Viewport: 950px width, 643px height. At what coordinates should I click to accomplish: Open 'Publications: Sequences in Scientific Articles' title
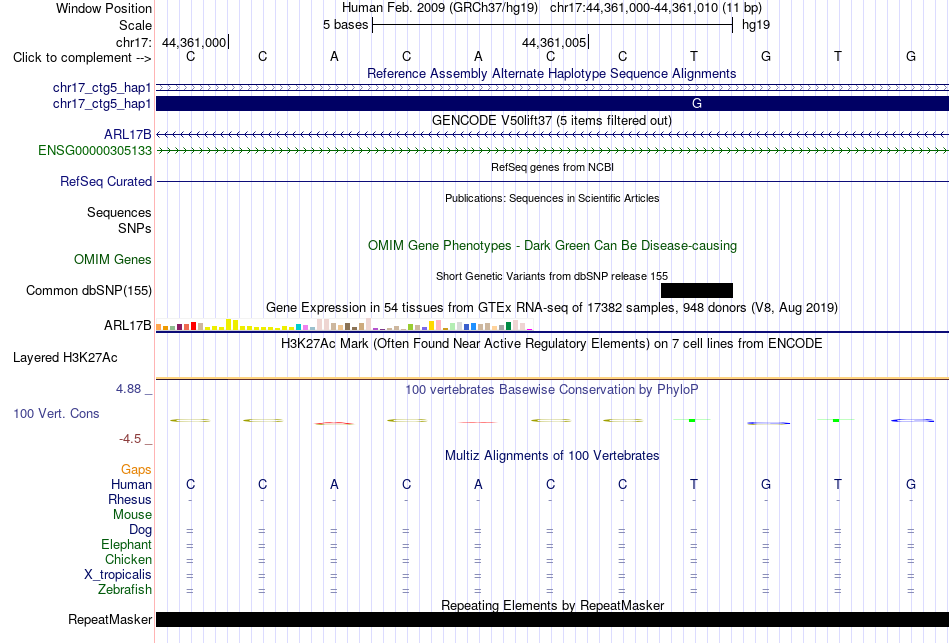(x=552, y=198)
